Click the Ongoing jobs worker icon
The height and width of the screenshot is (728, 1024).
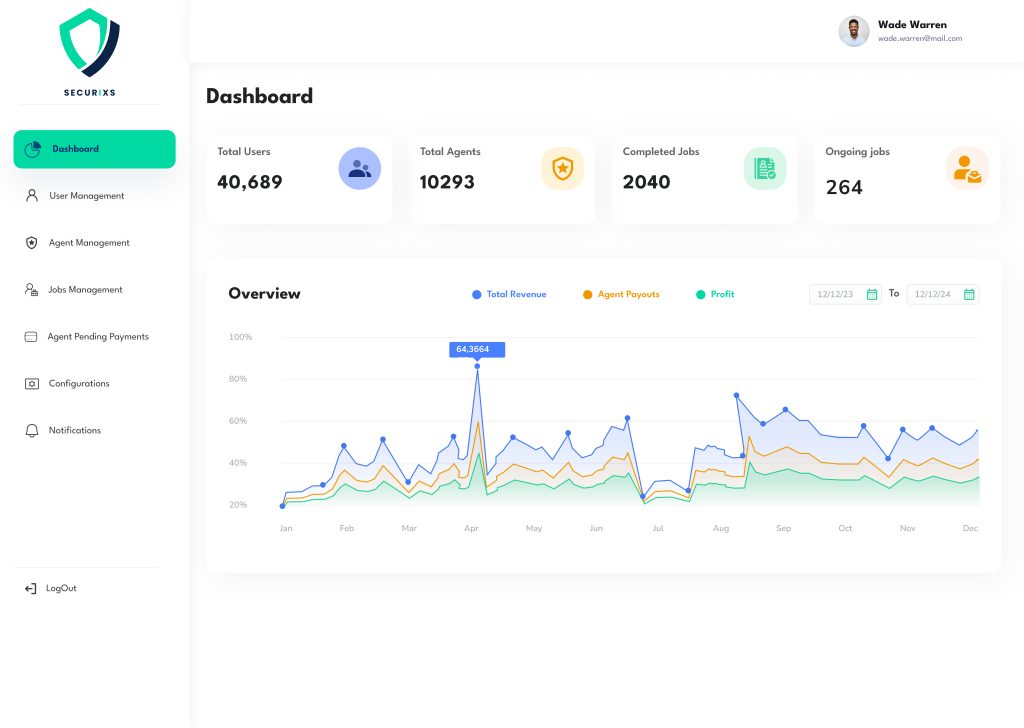(967, 169)
